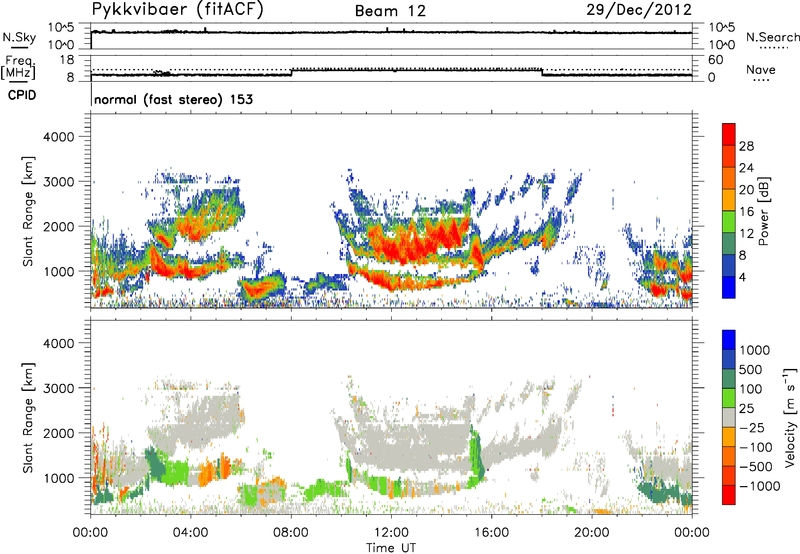Click the '04:00' time axis tick label
The height and width of the screenshot is (554, 800).
[190, 533]
